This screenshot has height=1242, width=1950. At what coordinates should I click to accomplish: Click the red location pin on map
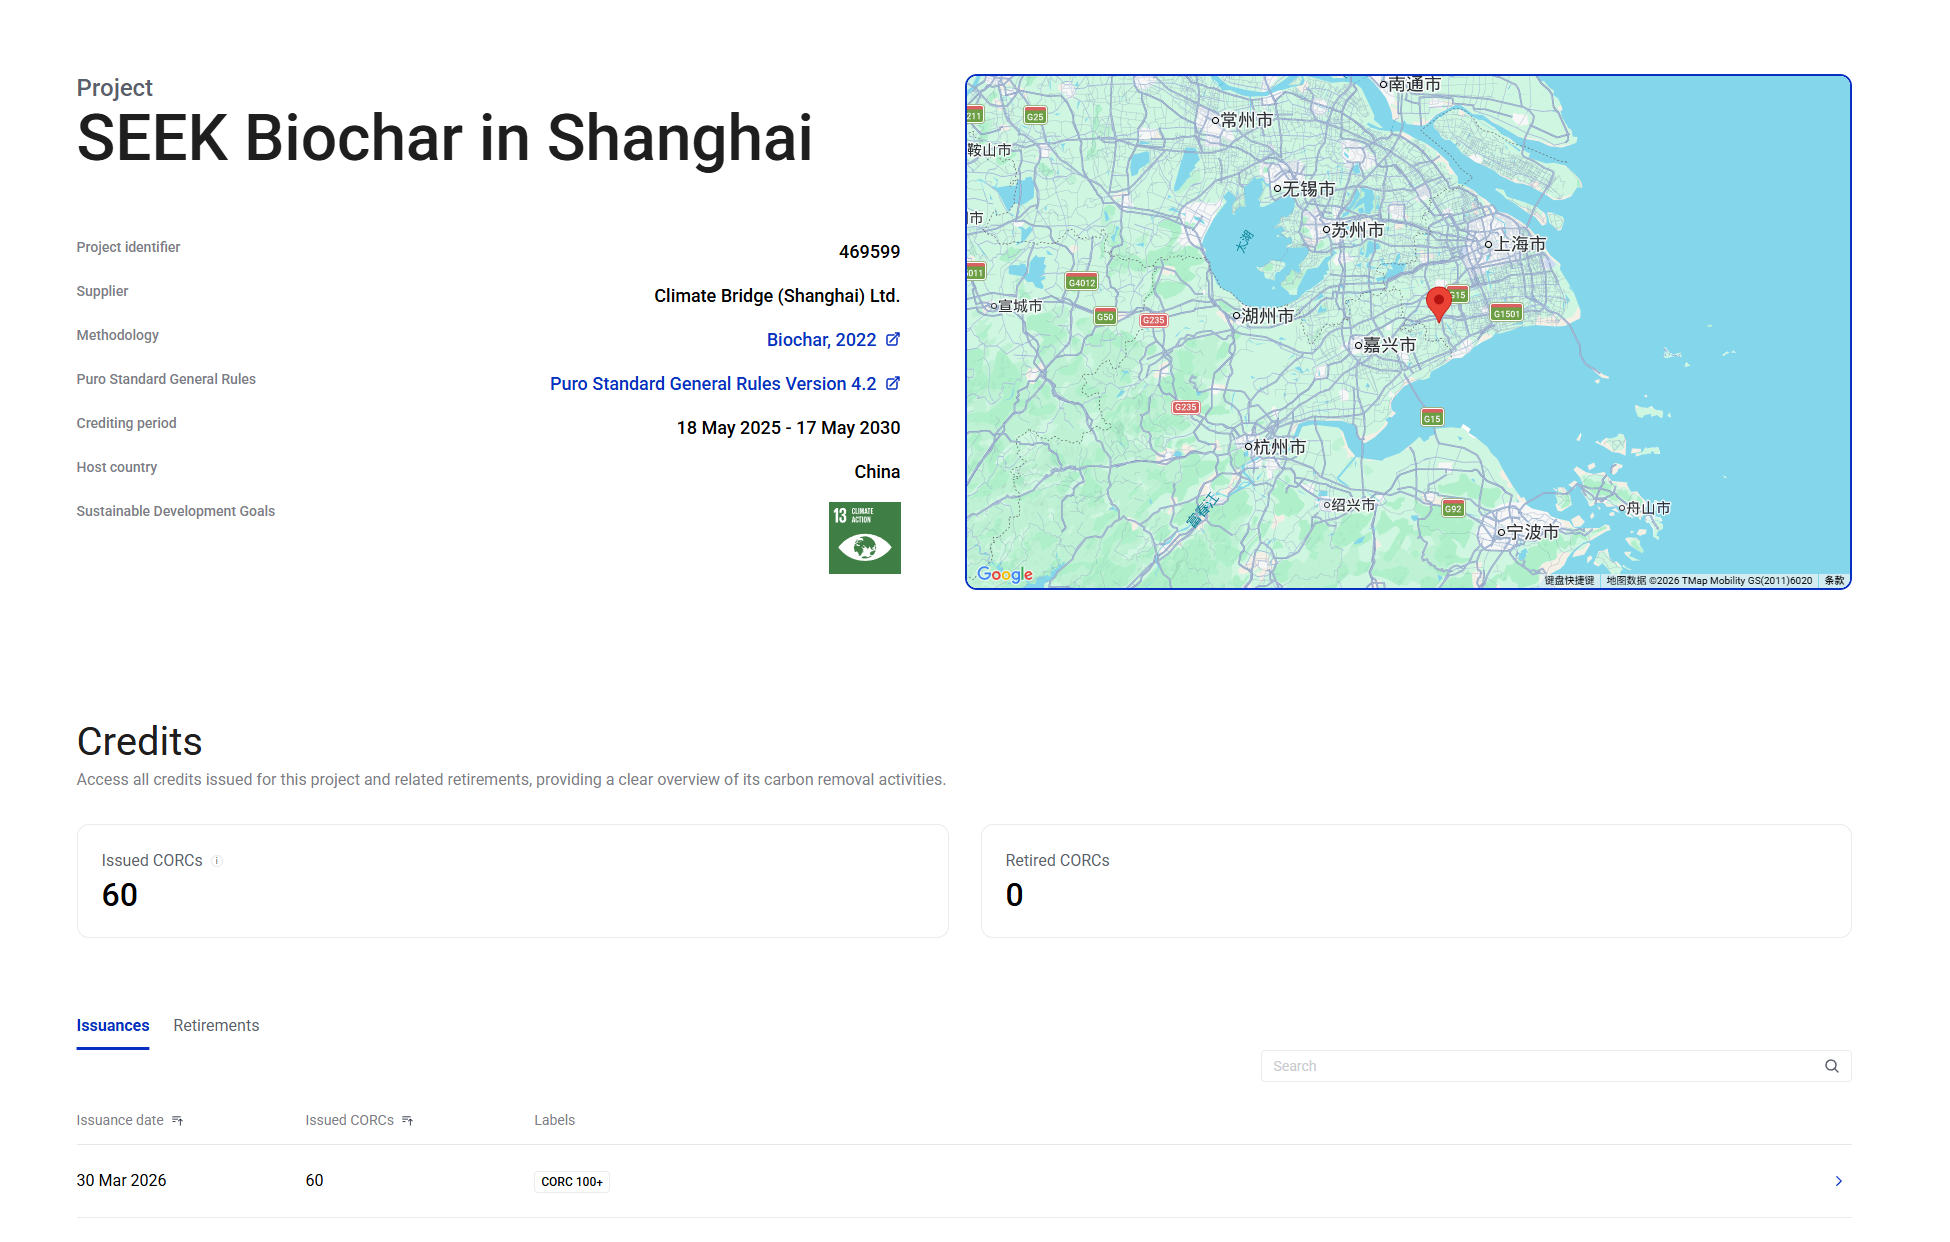click(x=1438, y=302)
